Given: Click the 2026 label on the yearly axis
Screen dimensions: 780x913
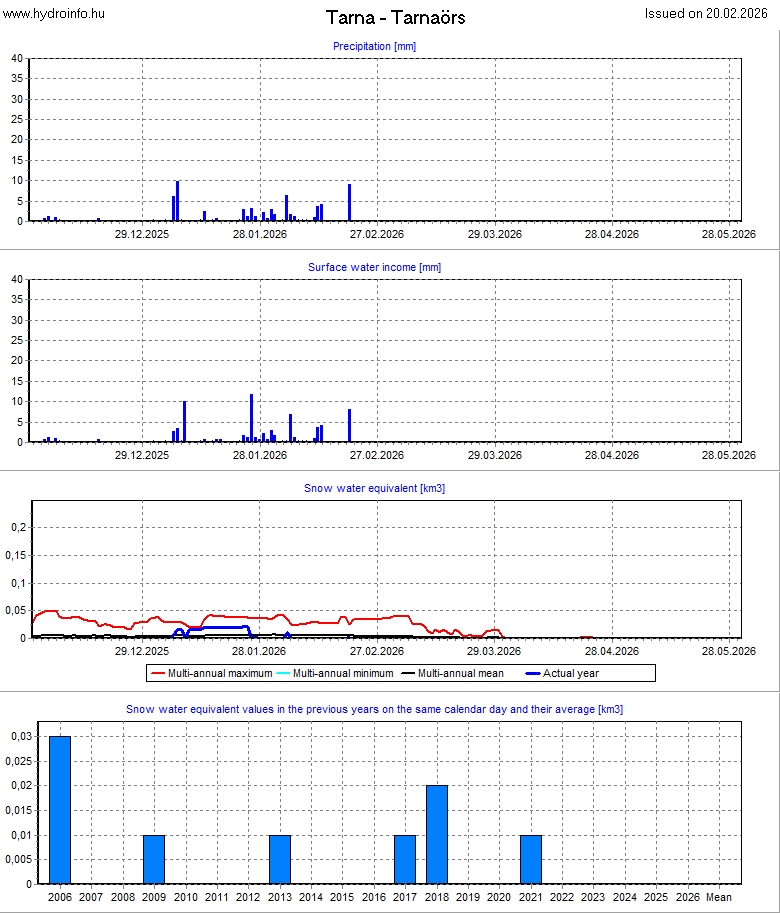Looking at the screenshot, I should point(687,899).
